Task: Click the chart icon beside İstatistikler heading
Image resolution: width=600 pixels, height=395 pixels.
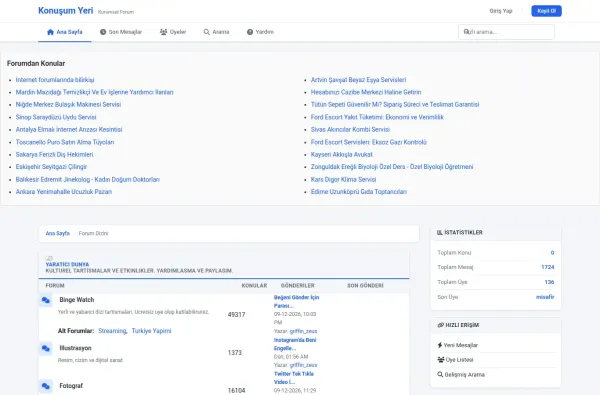Action: pos(440,233)
